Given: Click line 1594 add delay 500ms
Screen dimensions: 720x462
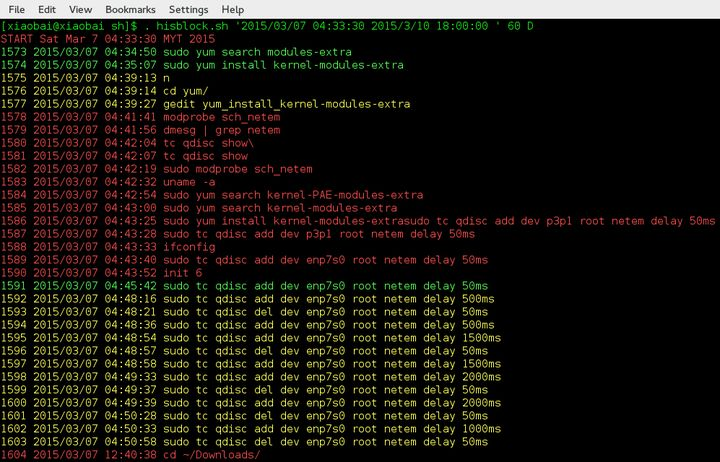Looking at the screenshot, I should point(248,325).
